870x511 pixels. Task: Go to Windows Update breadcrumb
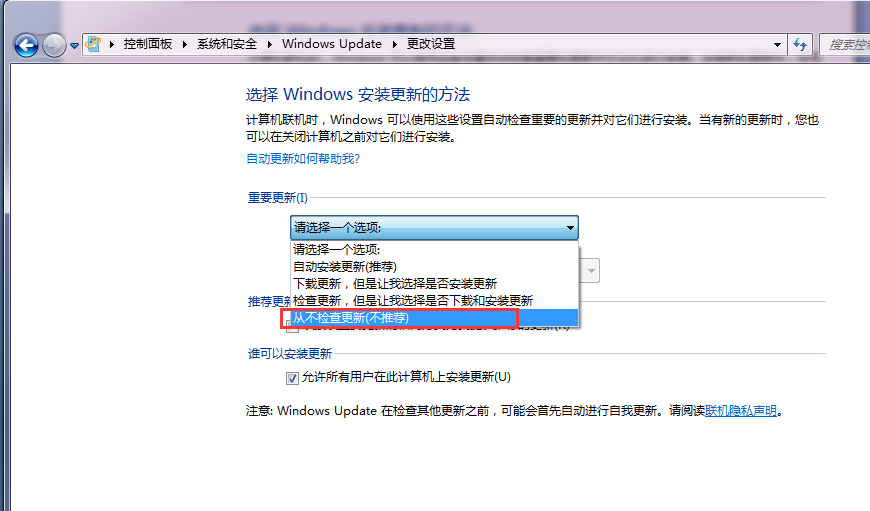[332, 44]
